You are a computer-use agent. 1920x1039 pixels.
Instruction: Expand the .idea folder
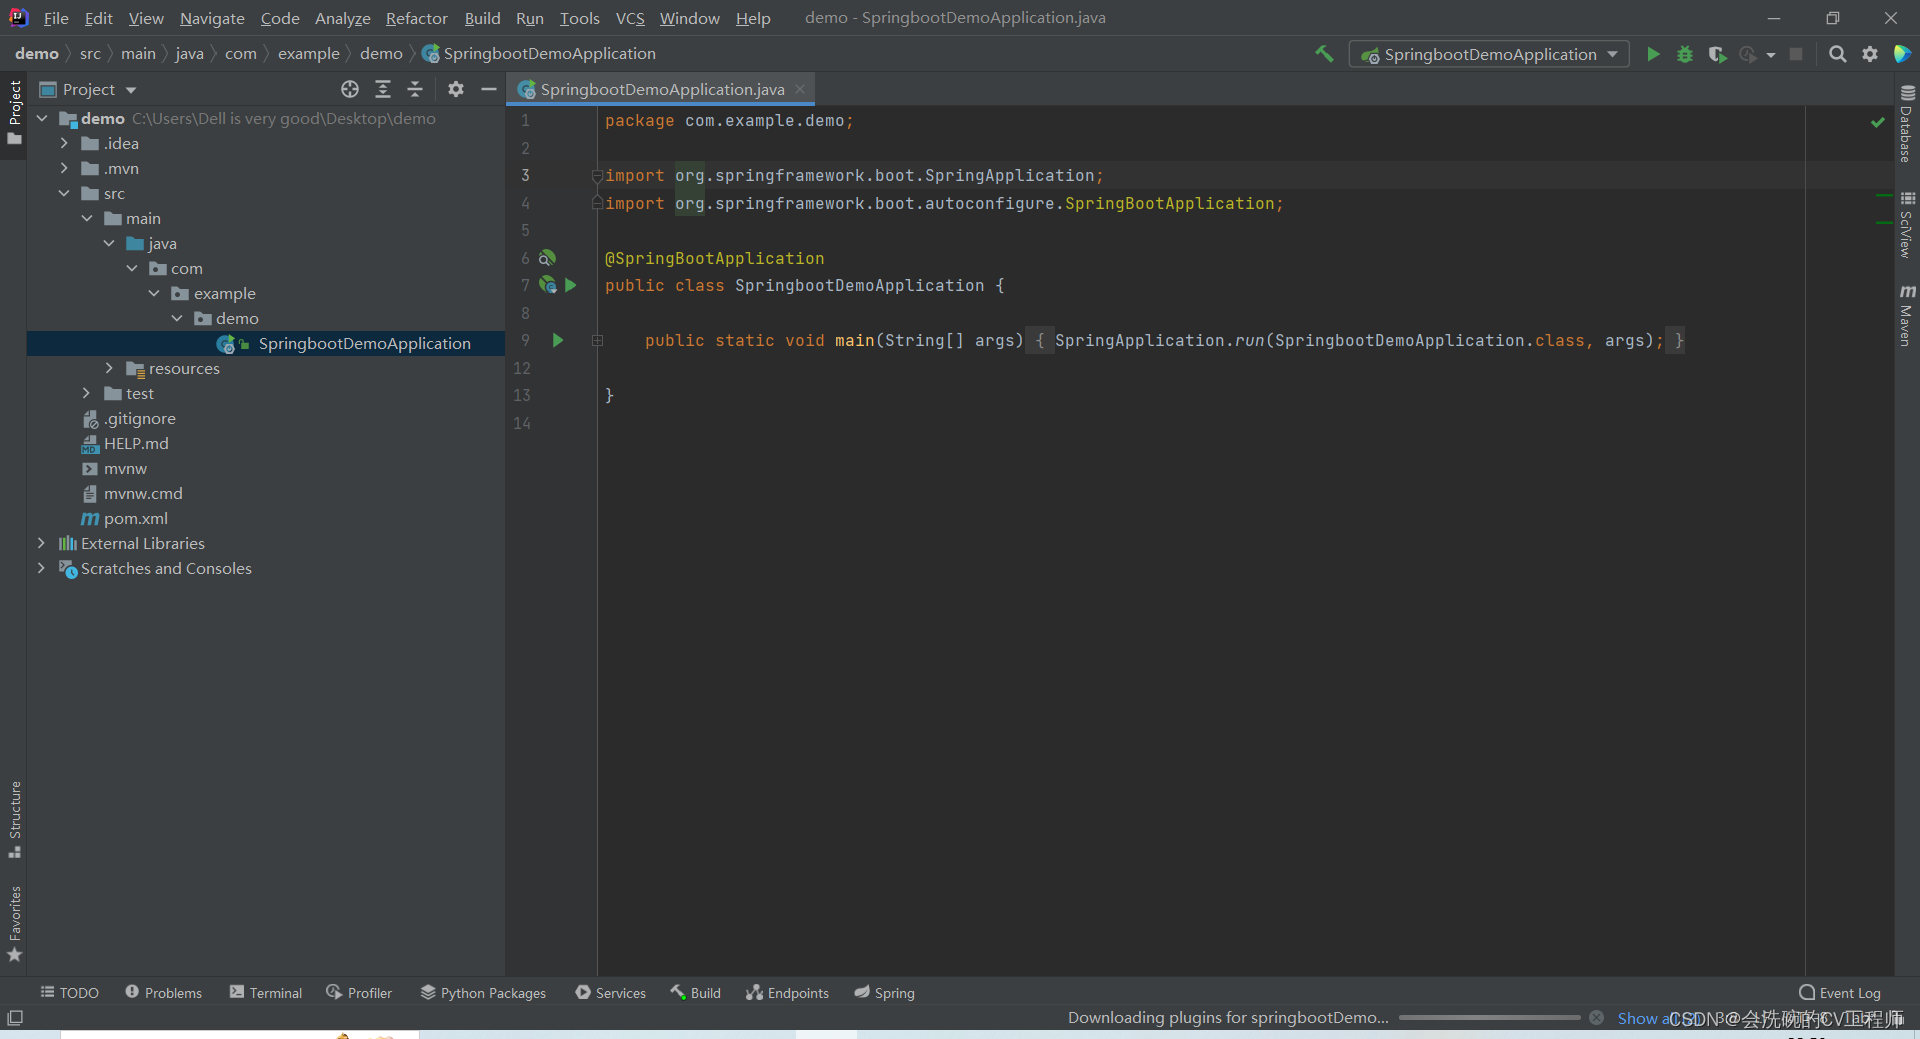click(64, 143)
